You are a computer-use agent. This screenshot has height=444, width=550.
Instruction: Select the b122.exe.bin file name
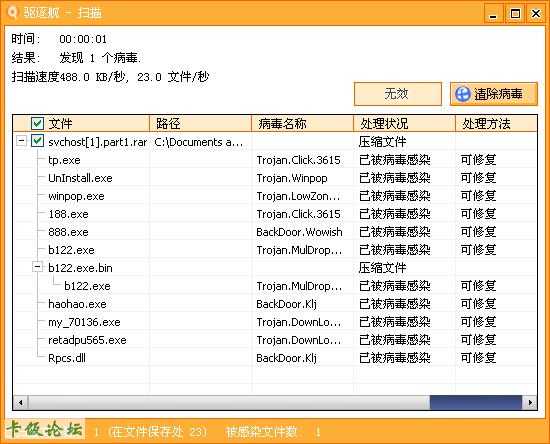tap(80, 268)
